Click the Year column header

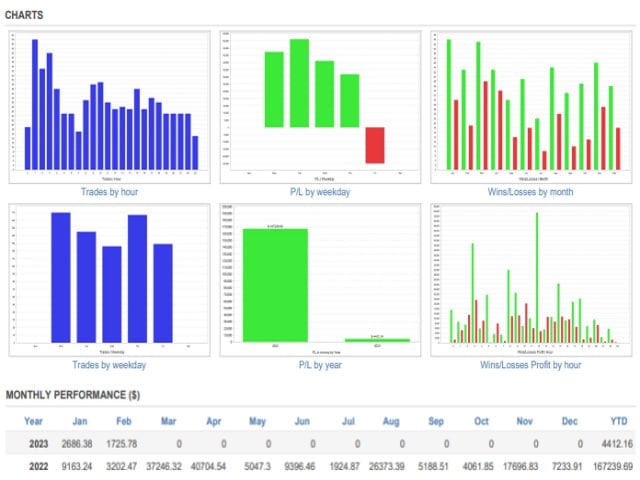tap(33, 421)
